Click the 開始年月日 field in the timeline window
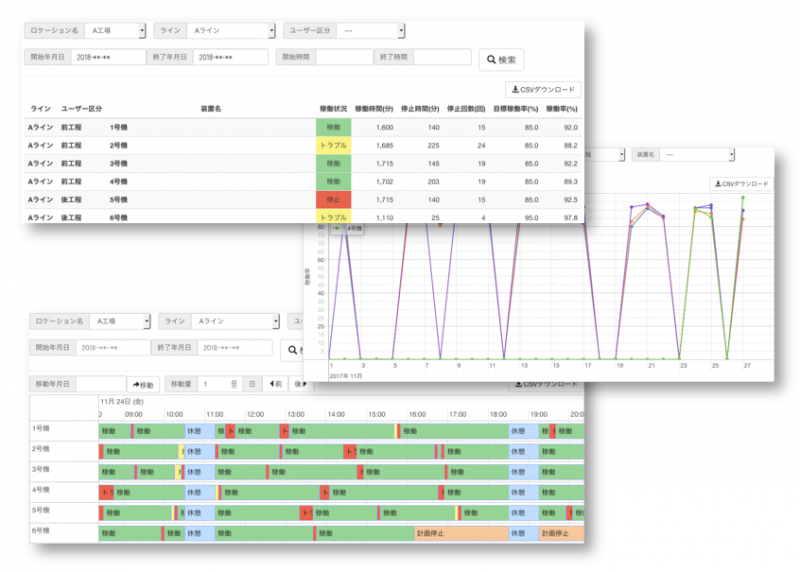Viewport: 800px width, 572px height. (x=113, y=347)
